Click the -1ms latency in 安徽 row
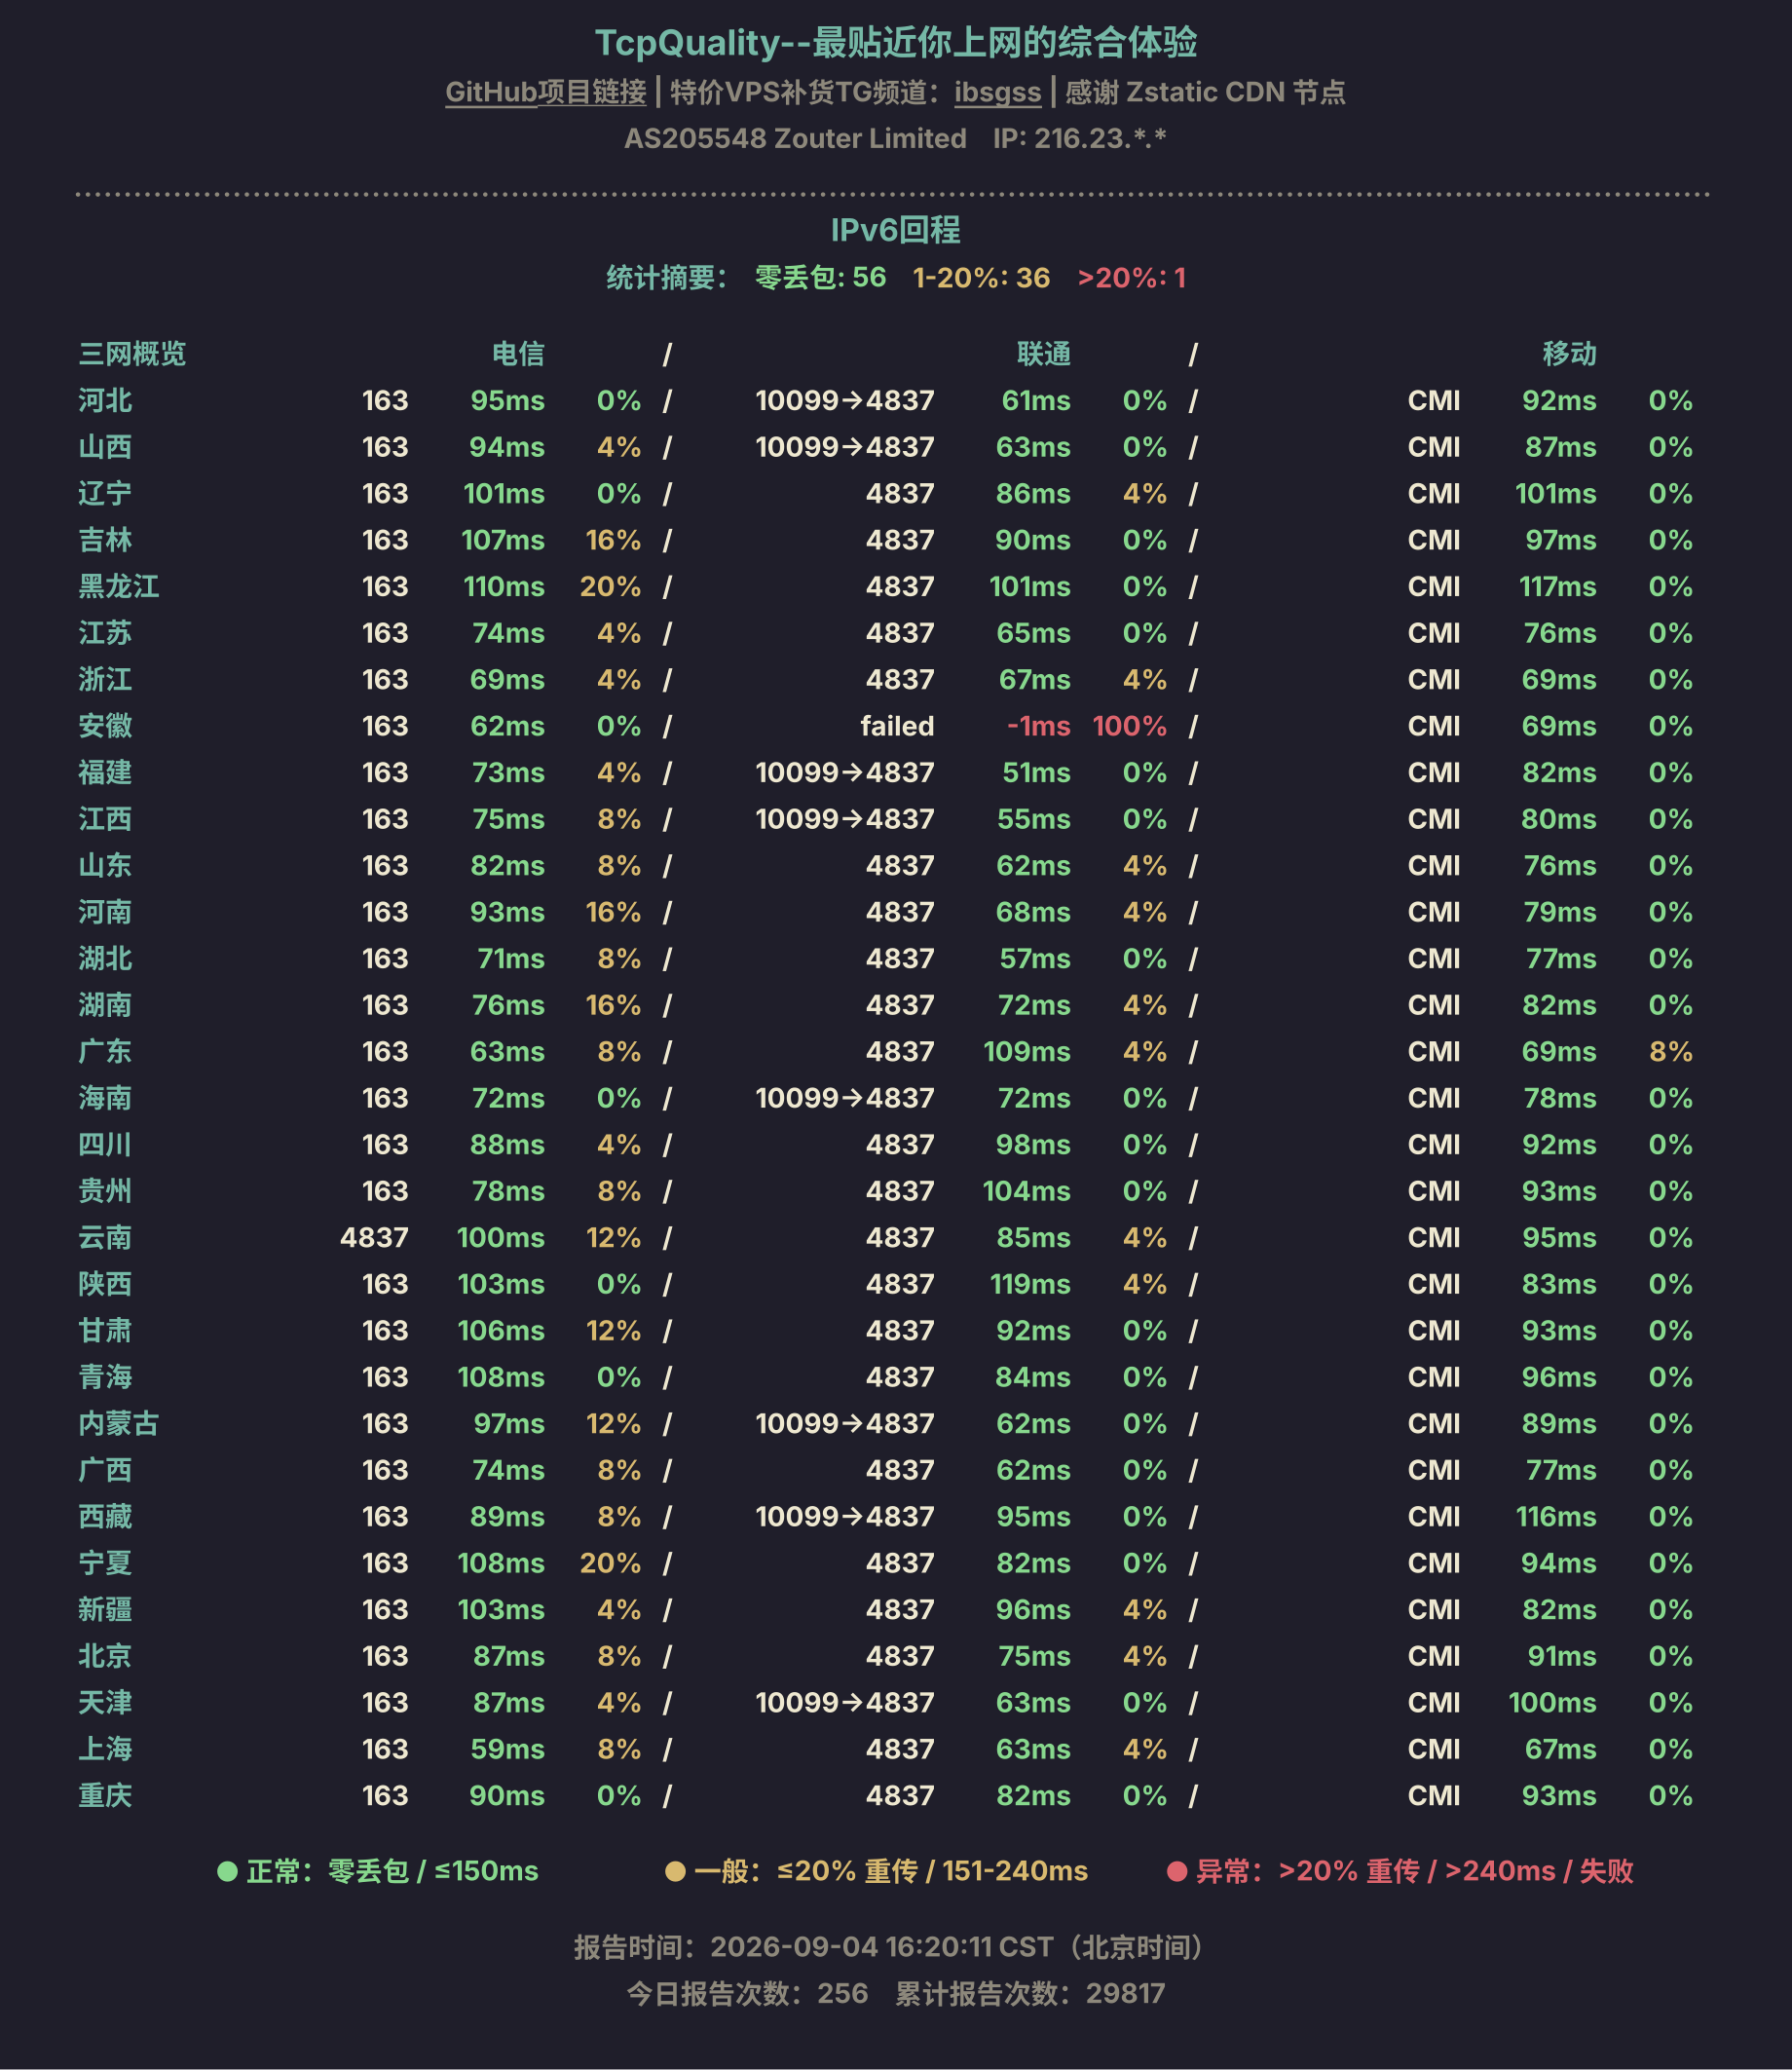1792x2070 pixels. point(1038,726)
